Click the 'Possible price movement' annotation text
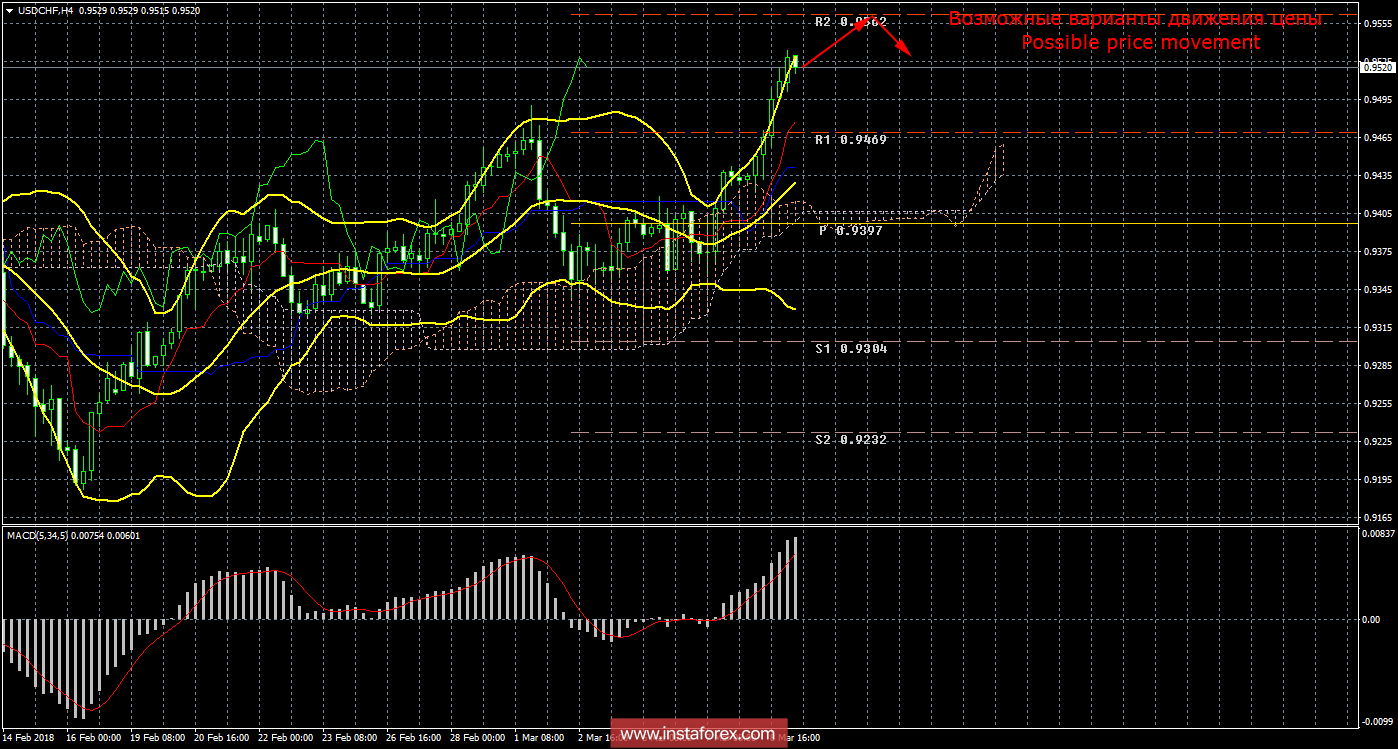Screen dimensions: 1398x749 (1139, 42)
